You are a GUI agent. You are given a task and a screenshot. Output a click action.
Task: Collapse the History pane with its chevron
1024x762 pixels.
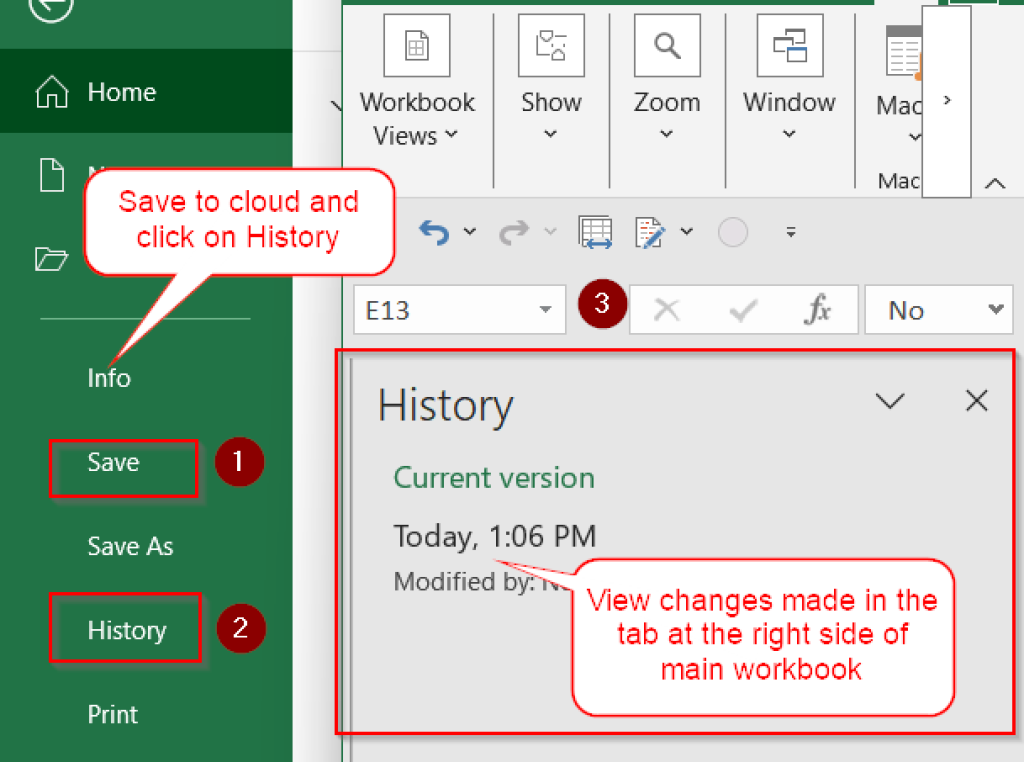coord(889,400)
